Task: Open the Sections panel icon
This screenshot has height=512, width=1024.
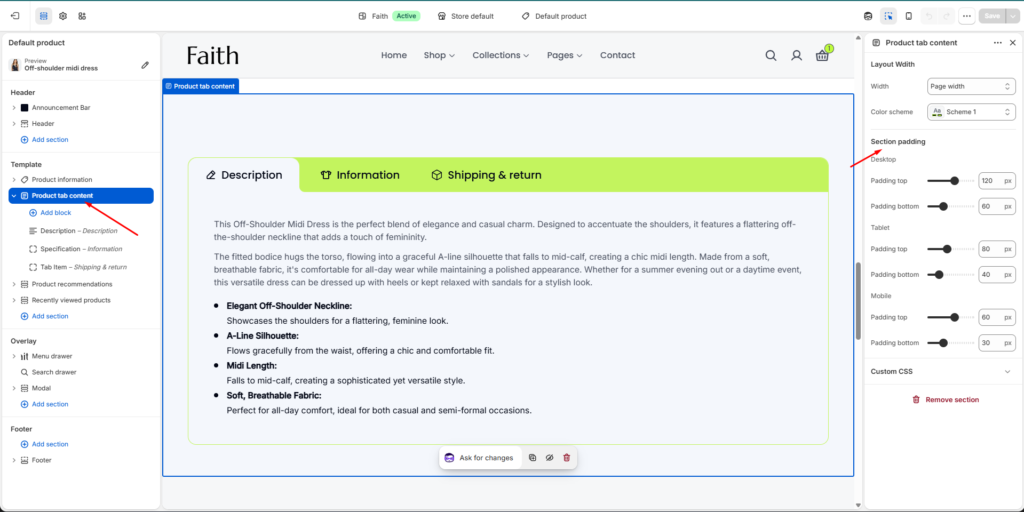Action: [x=44, y=16]
